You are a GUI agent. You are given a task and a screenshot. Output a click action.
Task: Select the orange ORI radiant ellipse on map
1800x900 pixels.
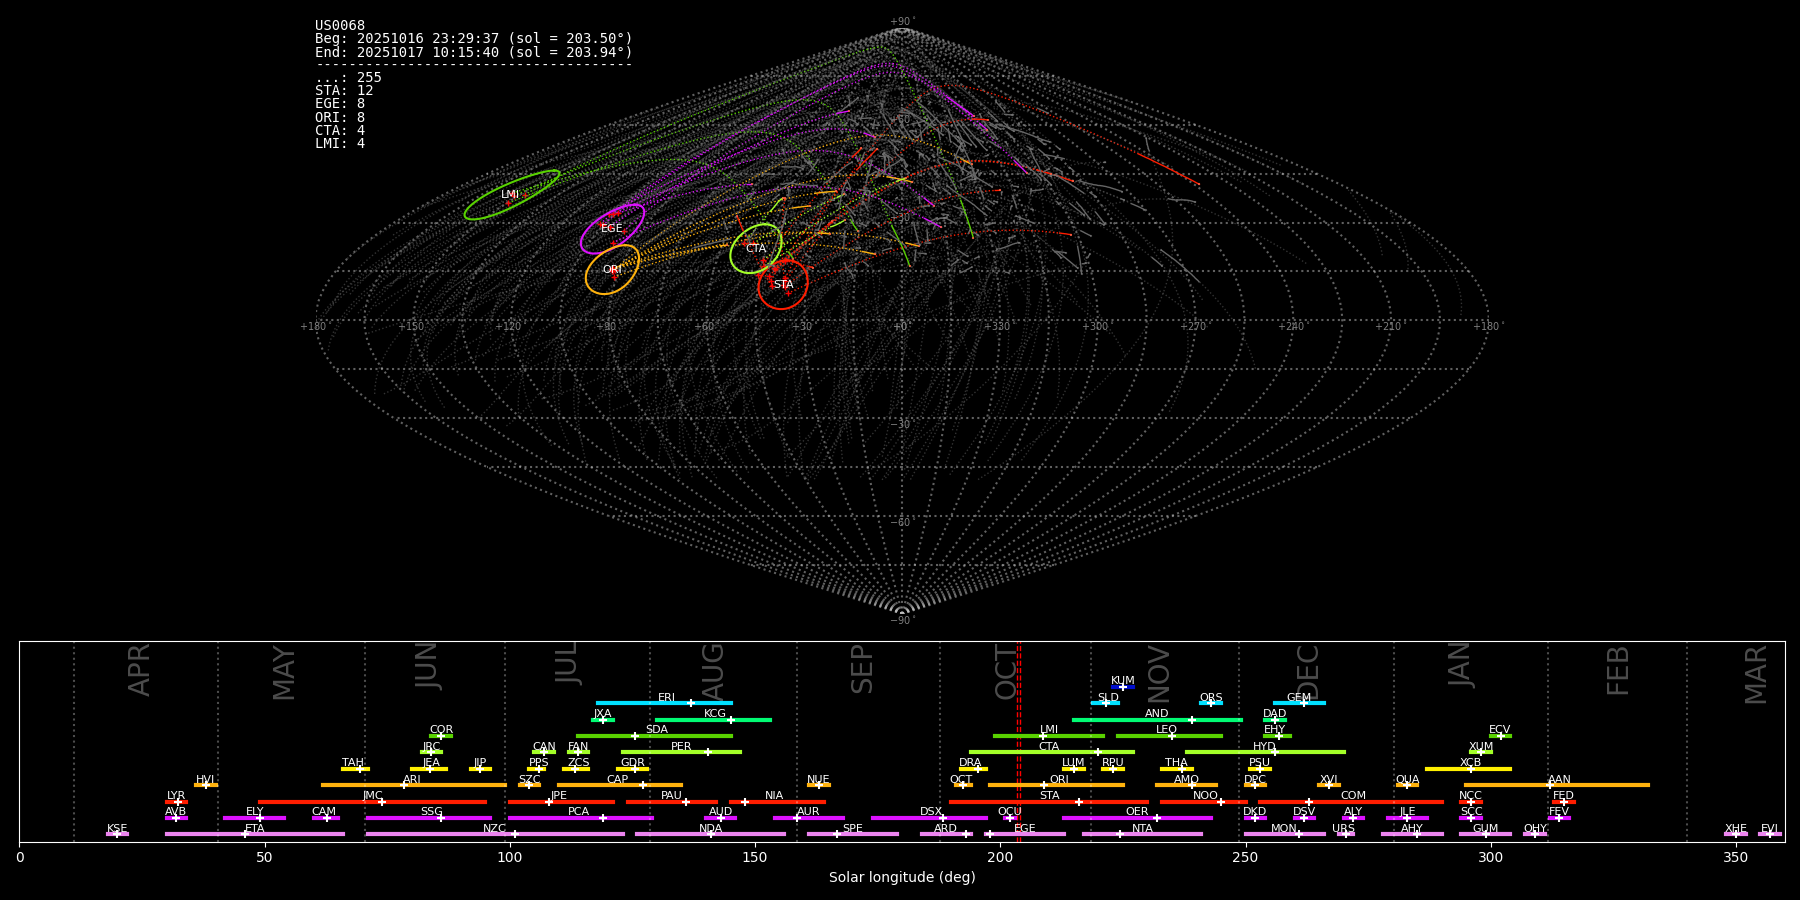tap(612, 270)
